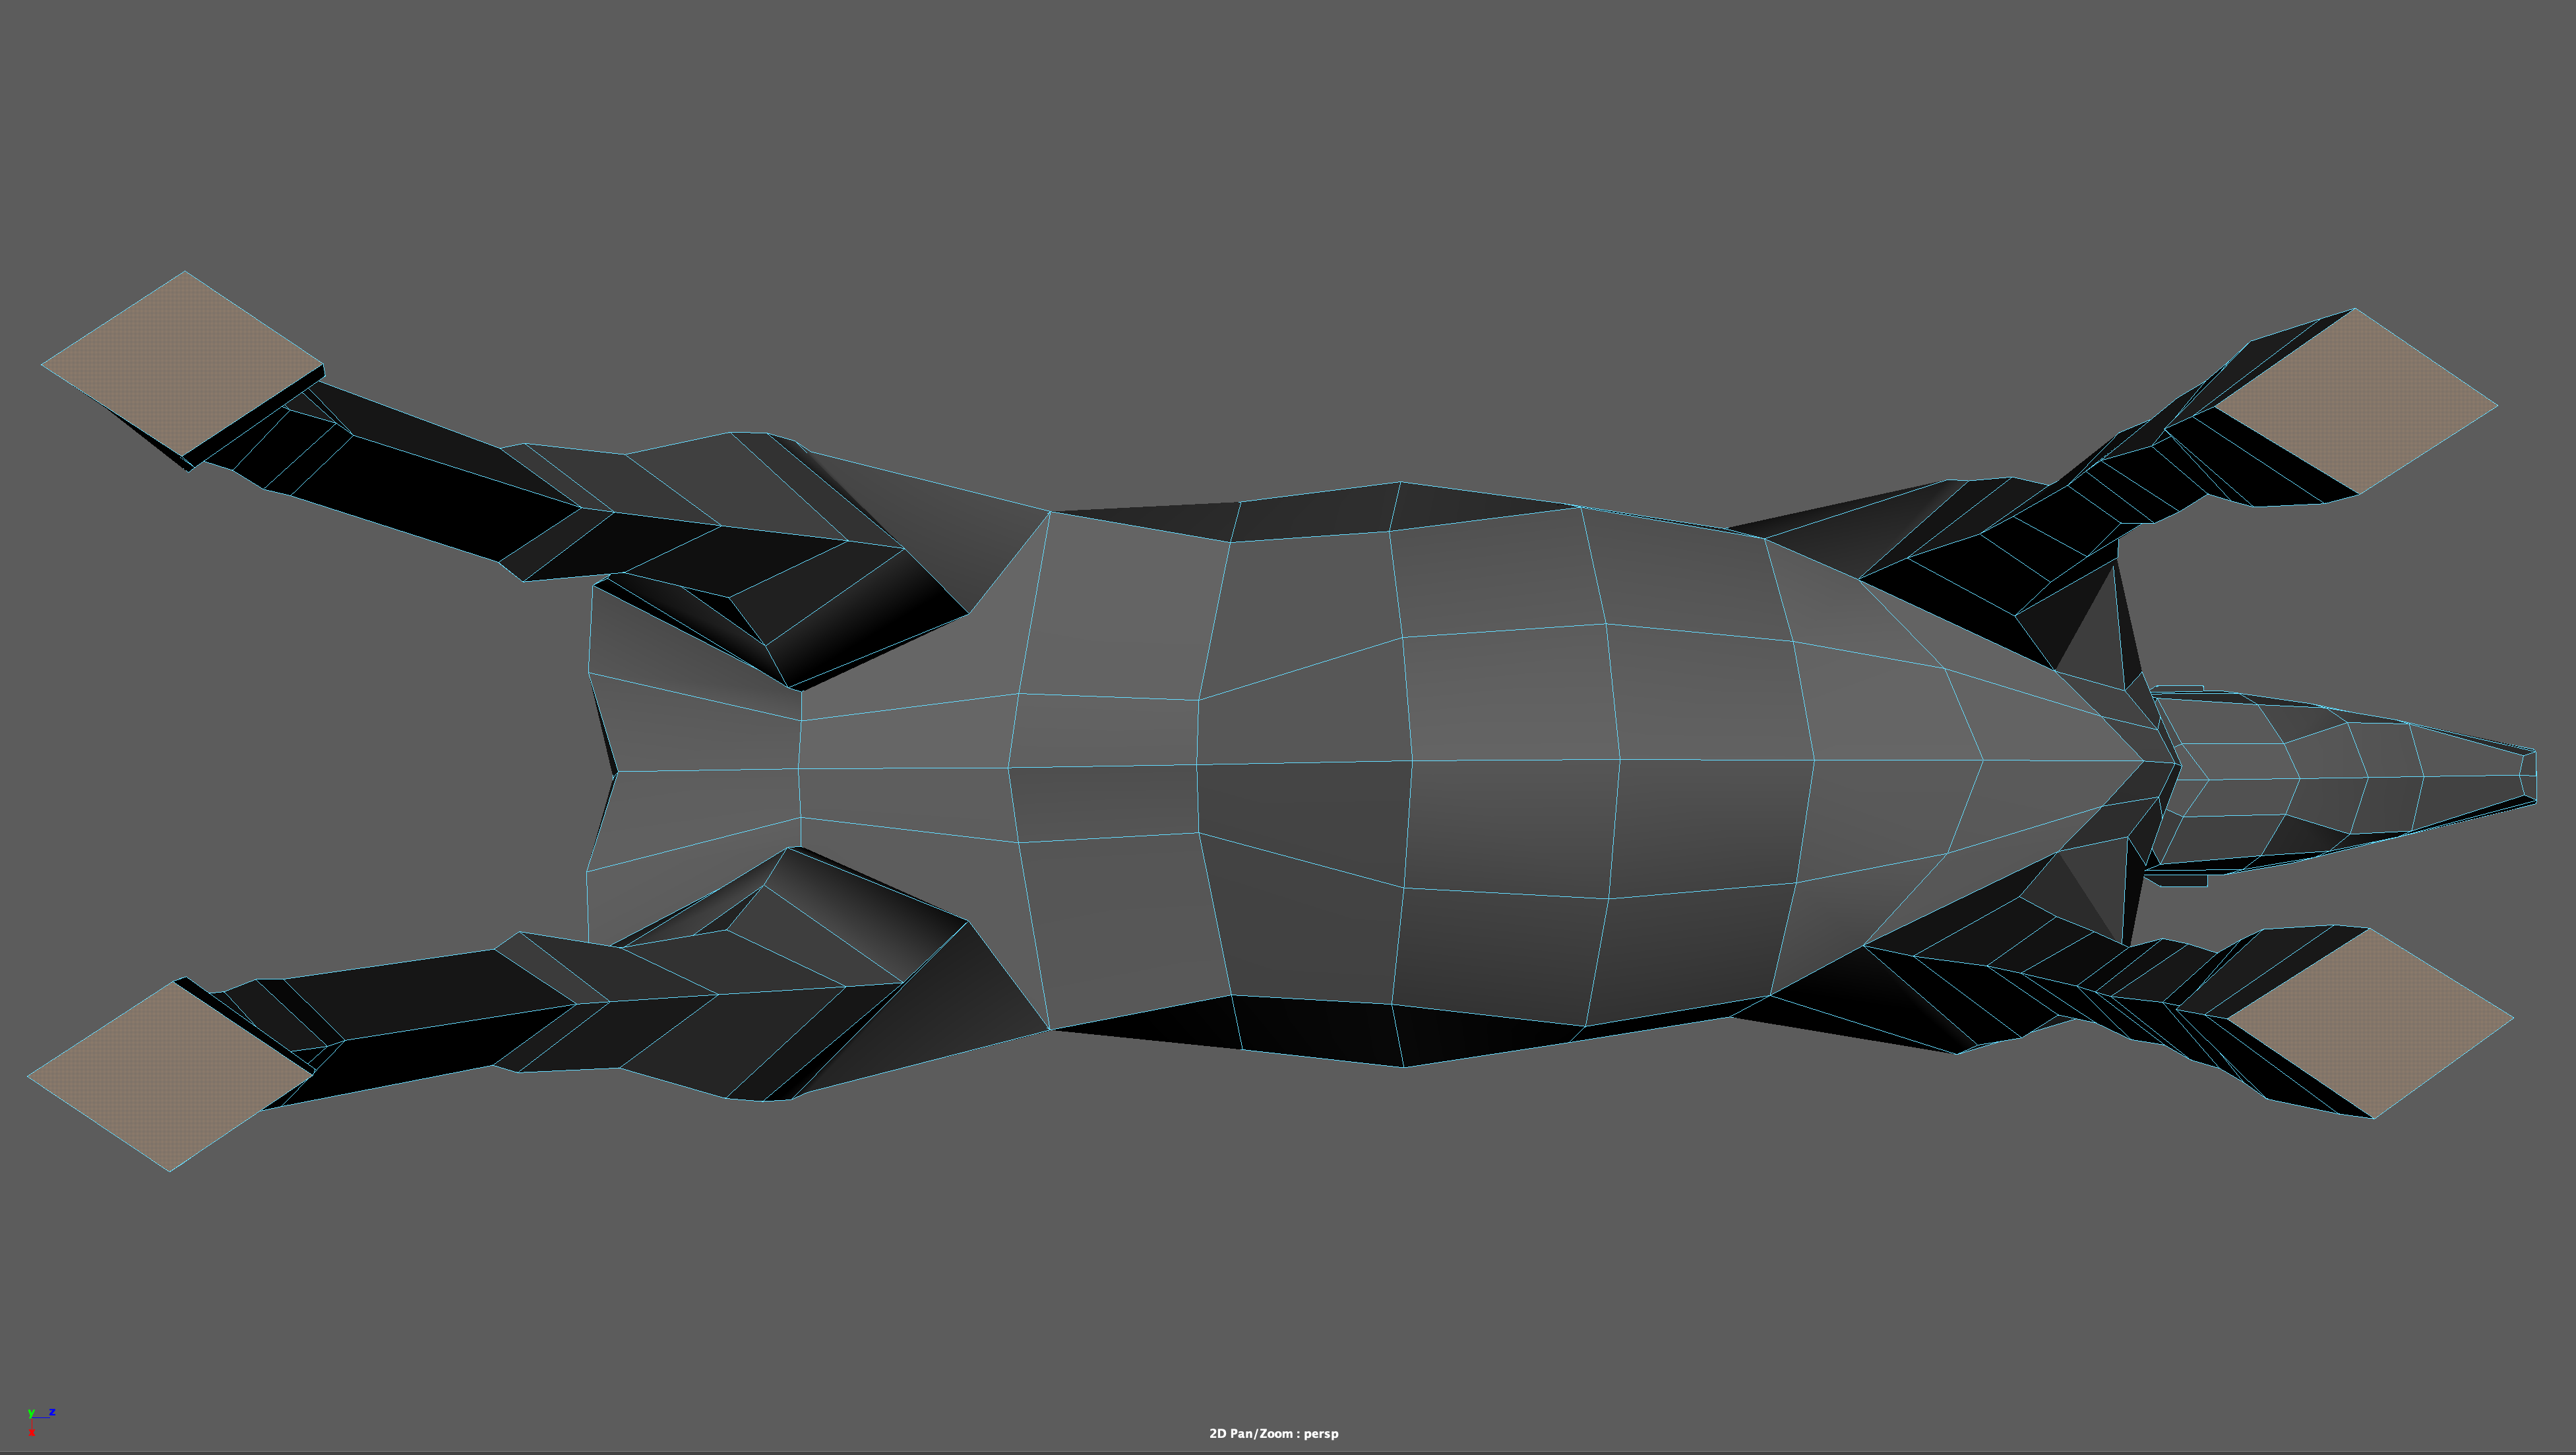This screenshot has width=2576, height=1455.
Task: Click the red X on the axis gizmo
Action: click(x=31, y=1432)
